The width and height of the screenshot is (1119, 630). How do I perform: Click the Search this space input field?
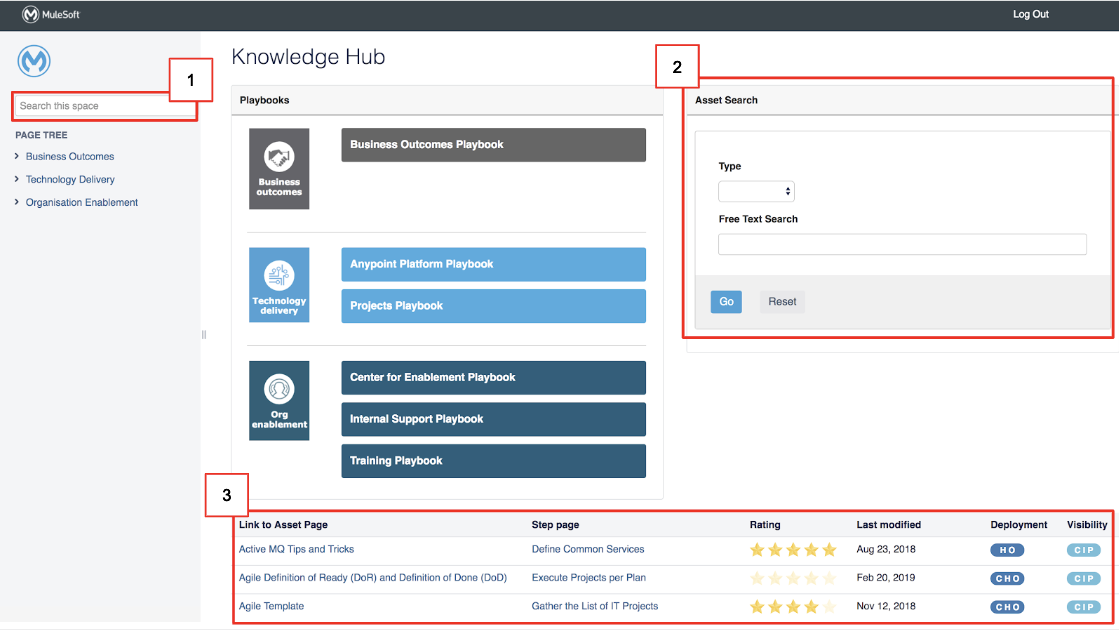(x=103, y=105)
